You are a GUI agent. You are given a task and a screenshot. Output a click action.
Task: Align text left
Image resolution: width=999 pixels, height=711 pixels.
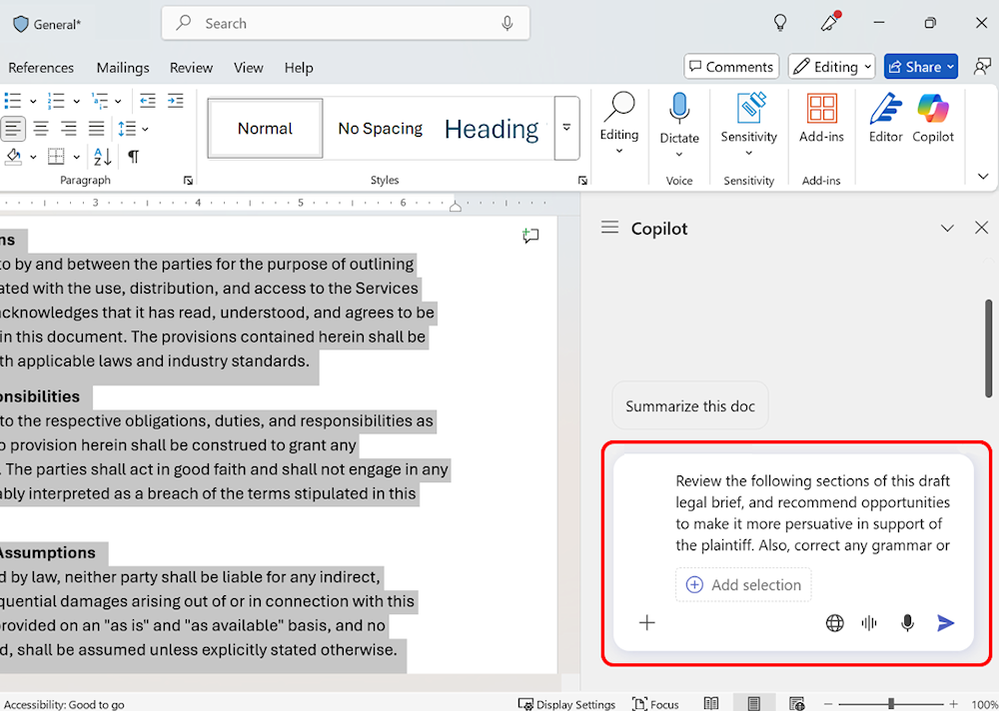point(13,129)
